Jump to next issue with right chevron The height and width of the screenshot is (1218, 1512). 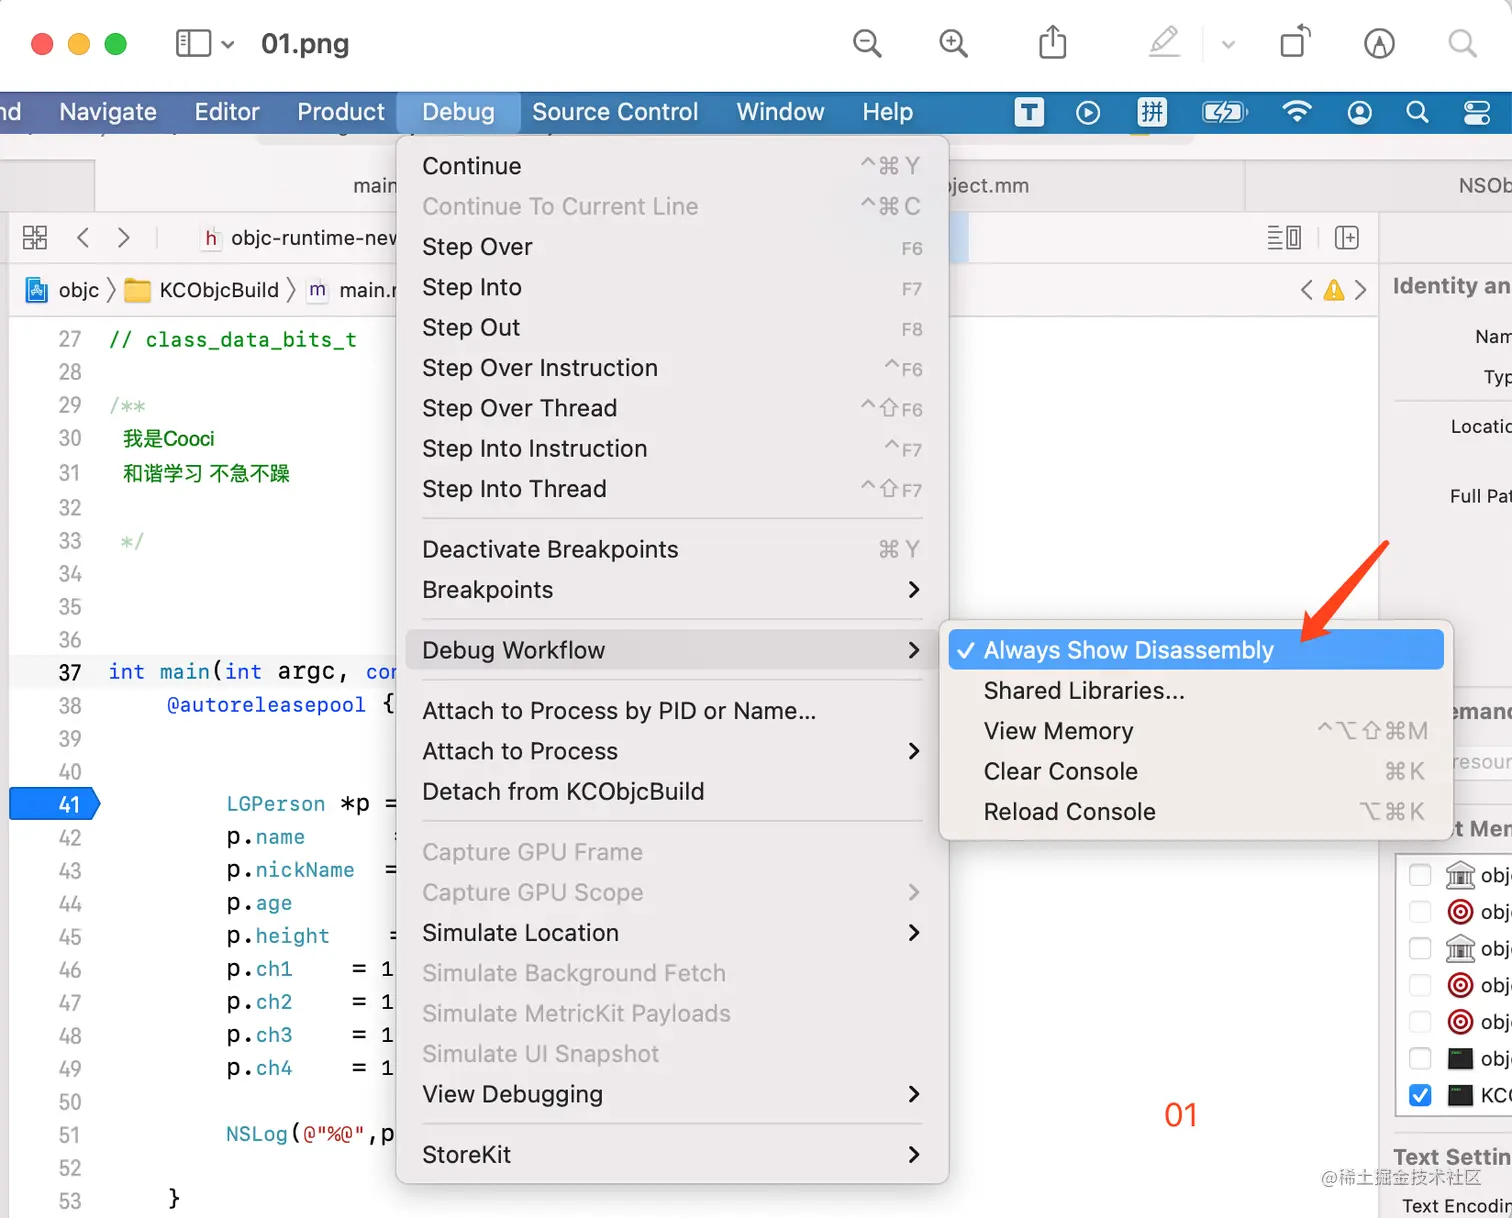click(x=1360, y=290)
